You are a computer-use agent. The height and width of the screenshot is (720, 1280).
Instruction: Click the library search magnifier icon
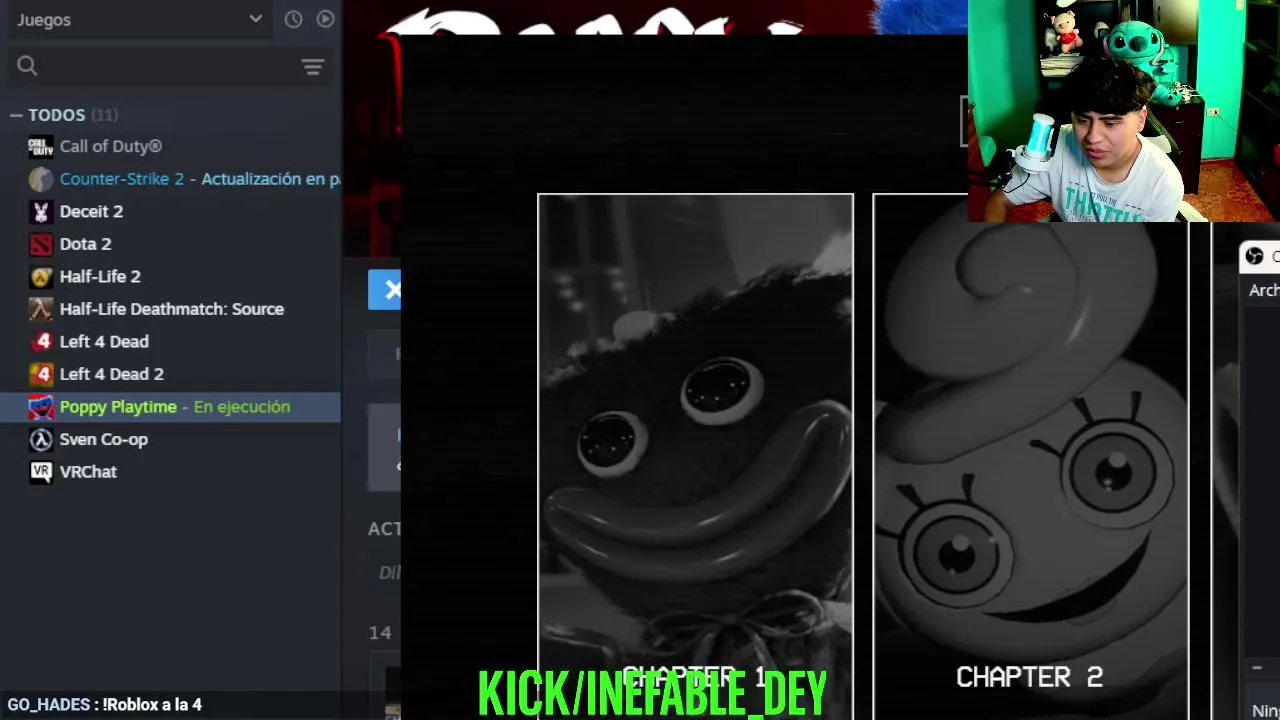pos(27,66)
